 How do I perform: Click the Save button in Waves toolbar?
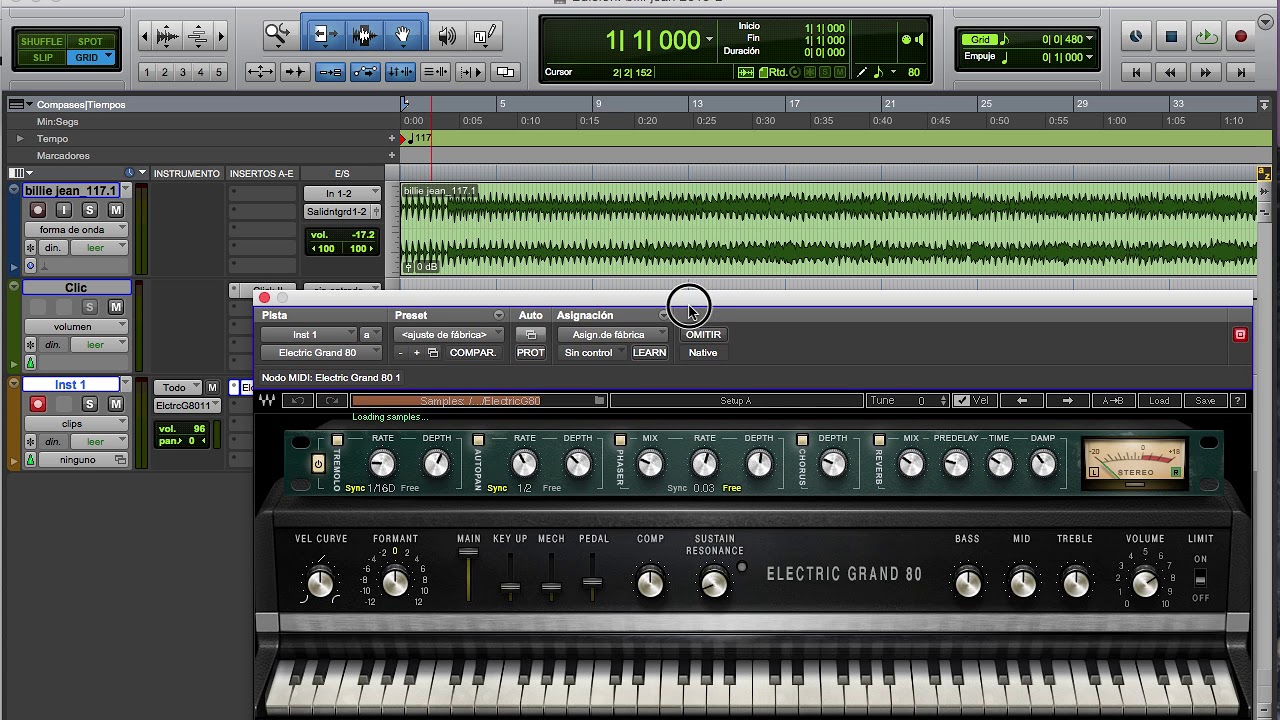click(x=1205, y=401)
